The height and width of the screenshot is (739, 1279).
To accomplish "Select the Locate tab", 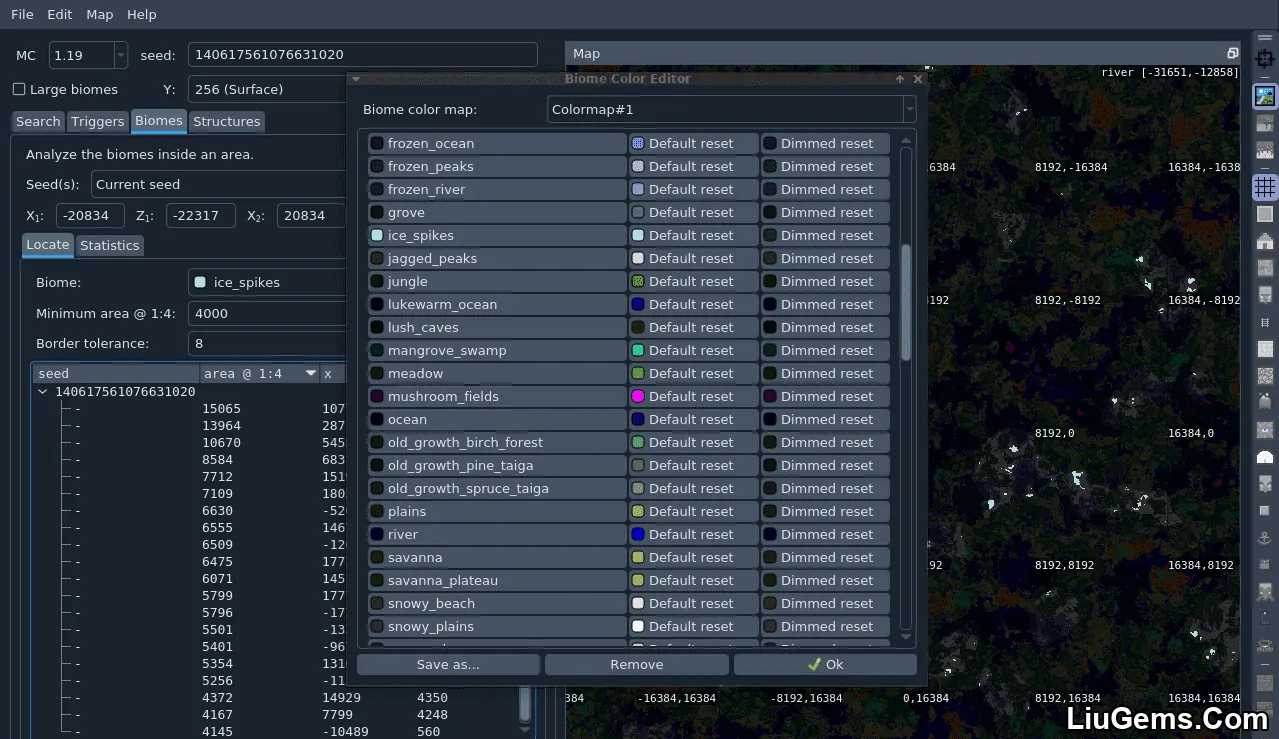I will click(48, 245).
